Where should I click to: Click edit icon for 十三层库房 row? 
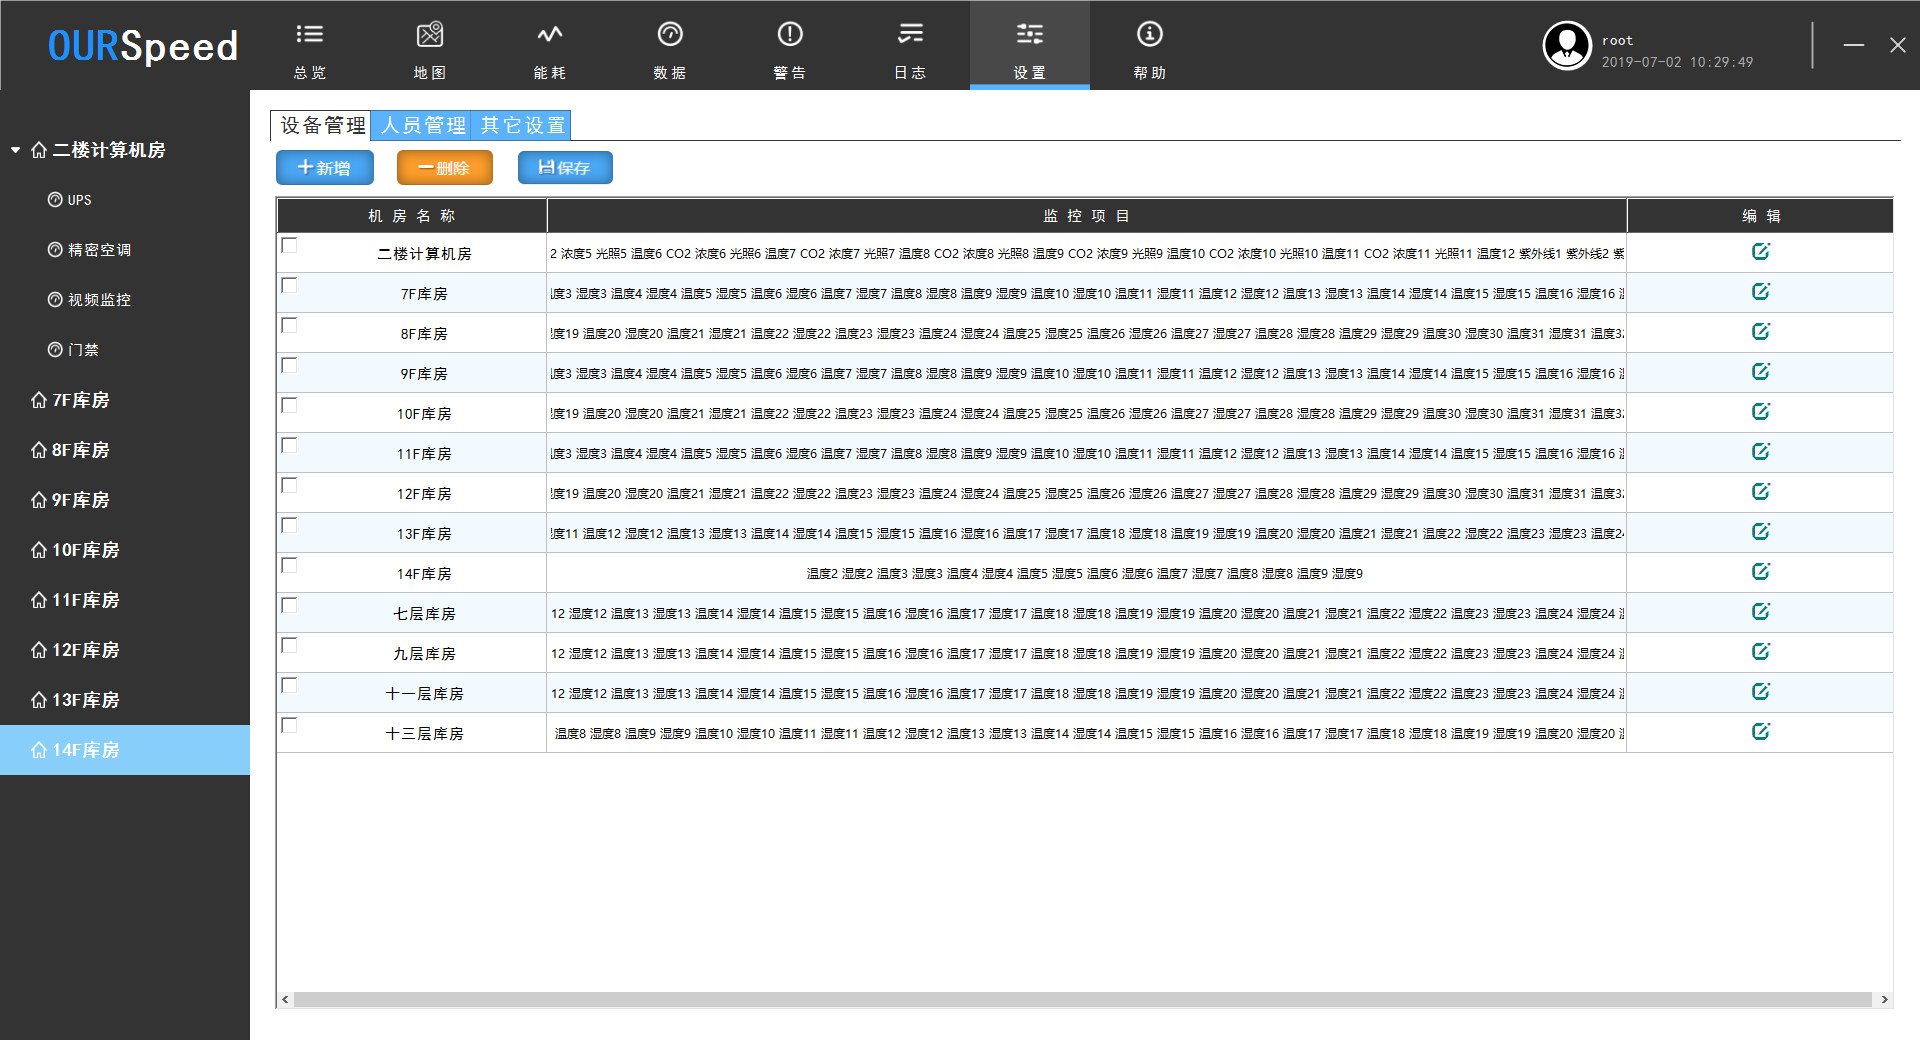pos(1760,732)
